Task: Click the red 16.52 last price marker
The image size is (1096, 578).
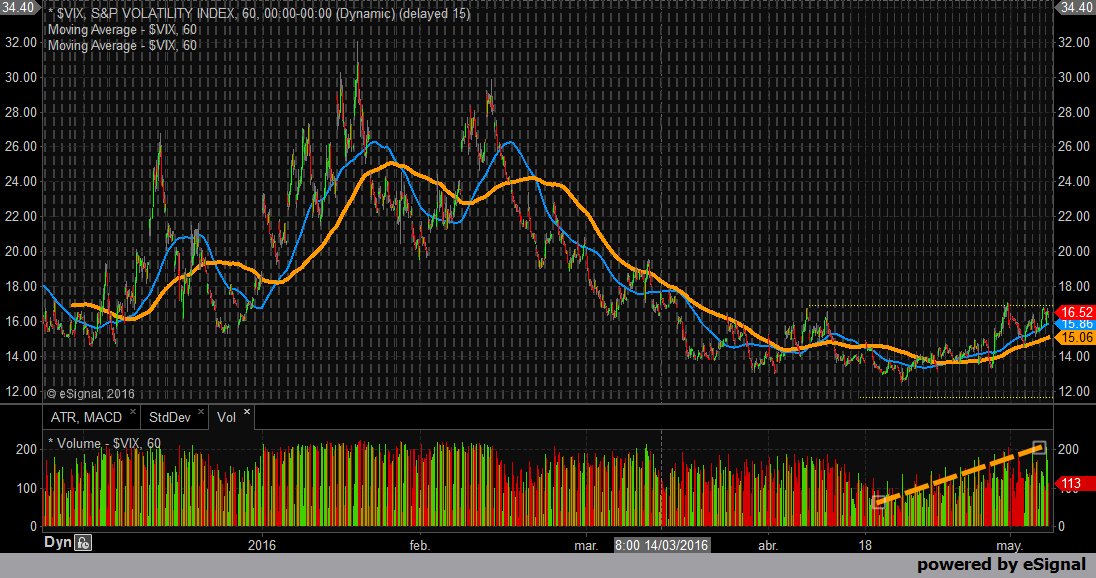Action: [x=1075, y=312]
